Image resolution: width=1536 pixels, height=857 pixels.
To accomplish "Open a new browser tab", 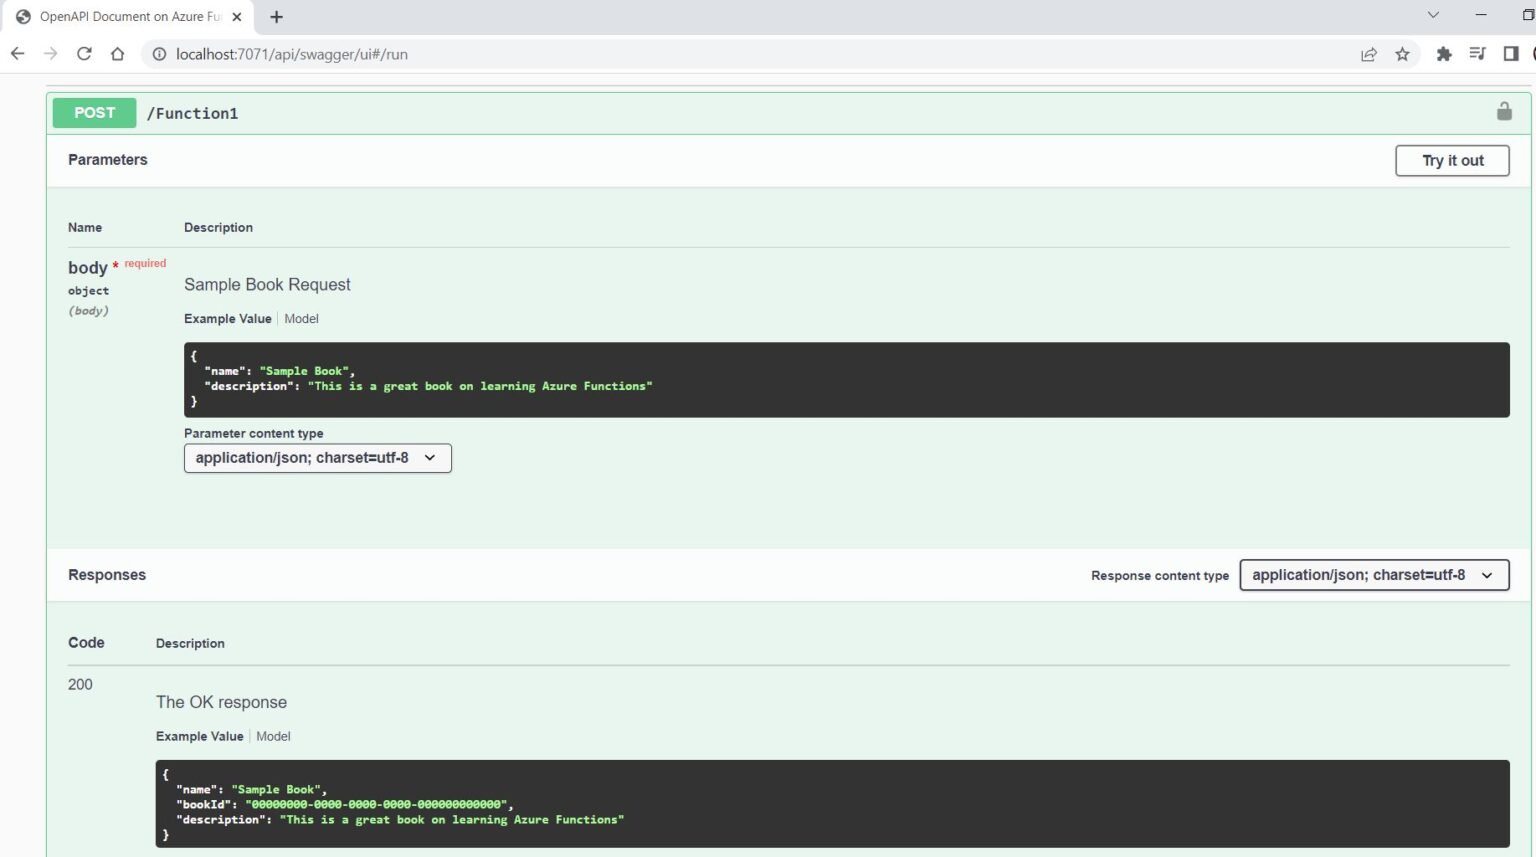I will [277, 17].
